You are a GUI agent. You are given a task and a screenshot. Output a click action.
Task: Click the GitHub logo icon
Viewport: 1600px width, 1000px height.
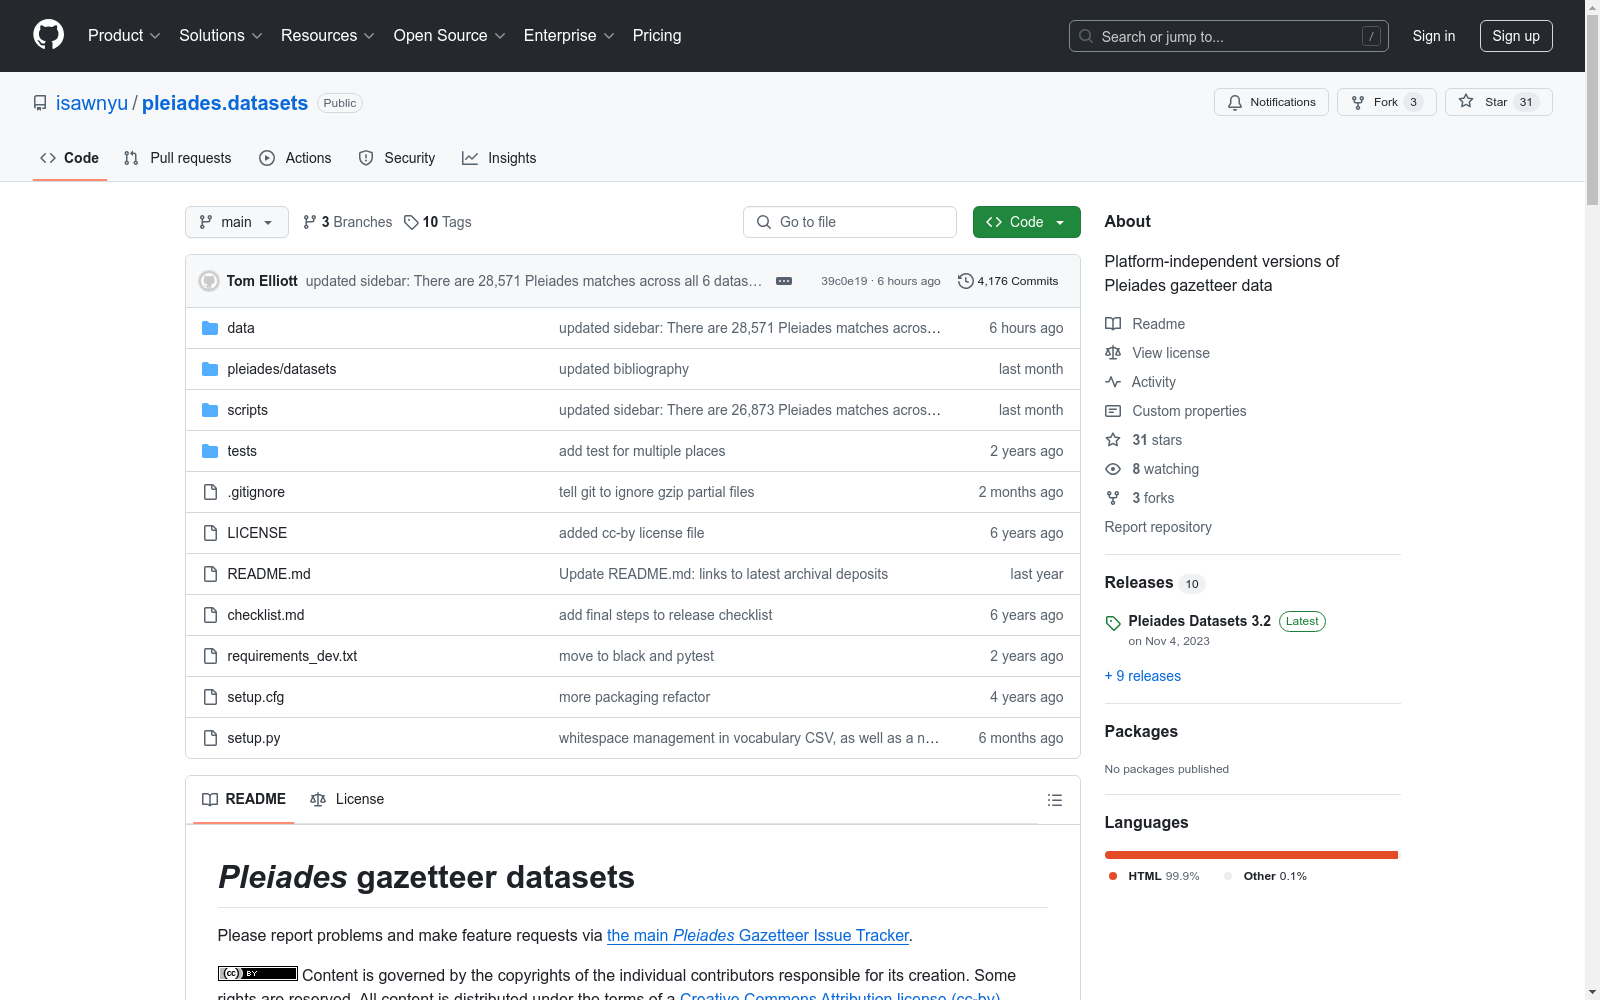tap(48, 35)
